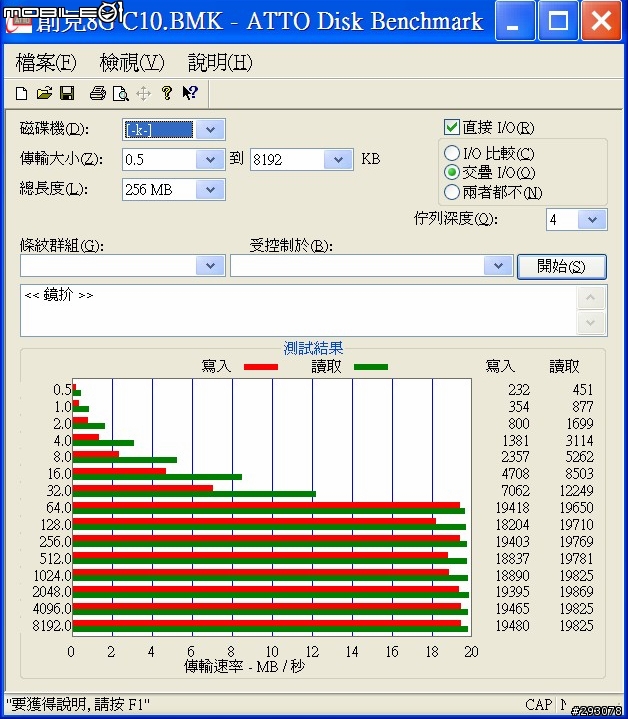Screen dimensions: 628x719
Task: Select the 兩者都不 radio button
Action: 452,192
